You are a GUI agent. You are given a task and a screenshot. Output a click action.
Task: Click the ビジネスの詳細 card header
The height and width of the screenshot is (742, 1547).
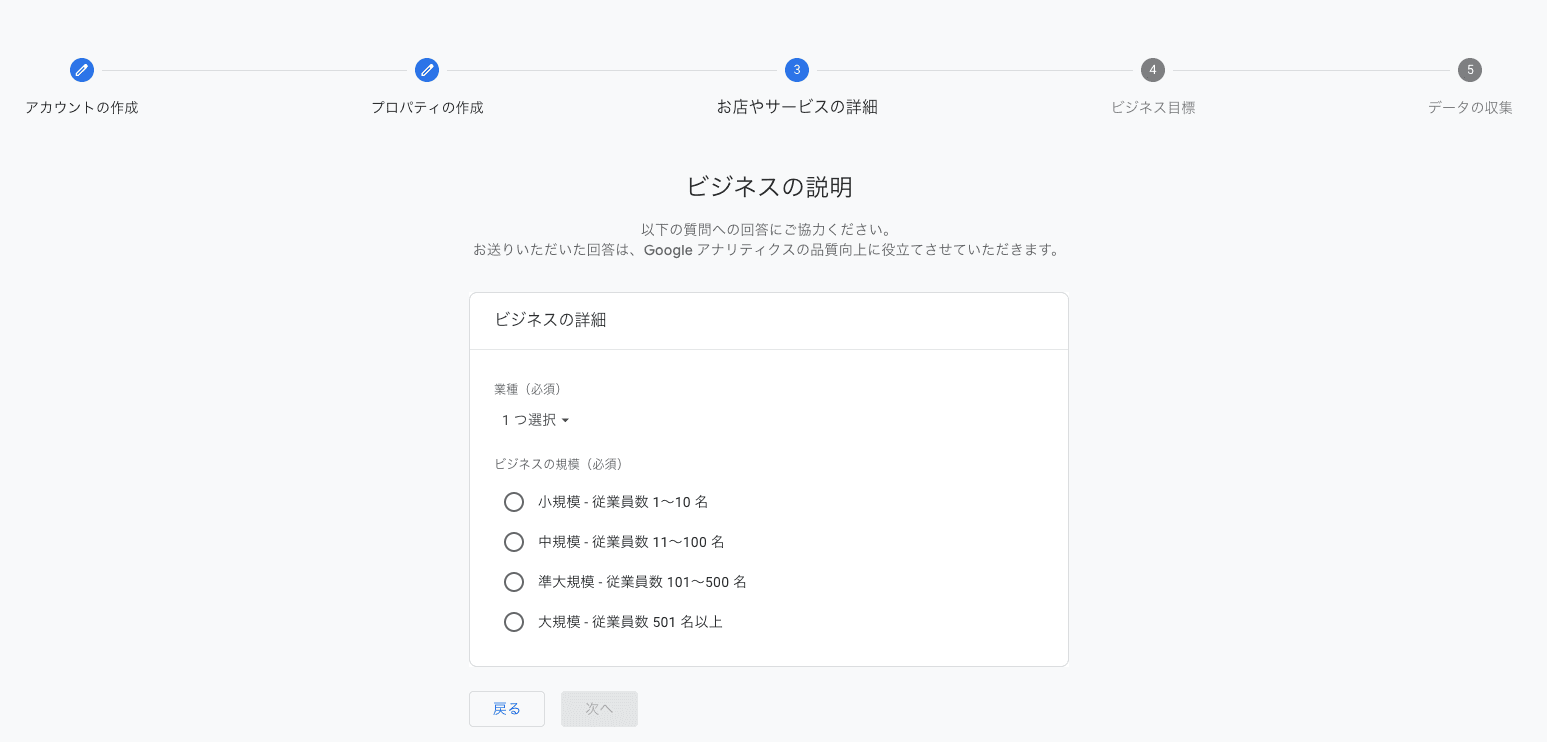click(549, 320)
